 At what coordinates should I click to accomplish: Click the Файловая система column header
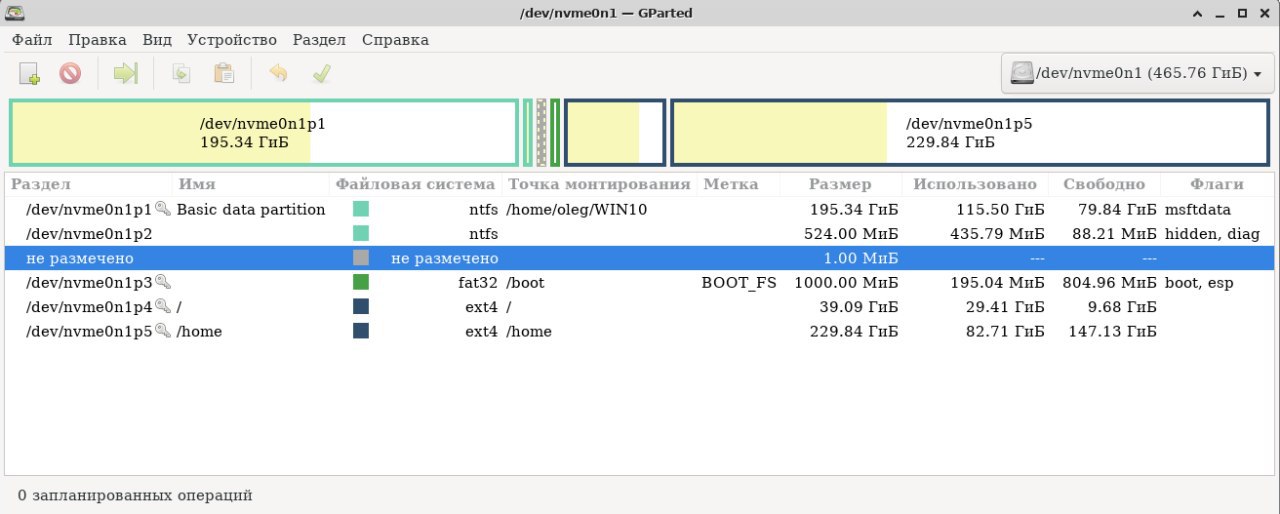(x=416, y=184)
